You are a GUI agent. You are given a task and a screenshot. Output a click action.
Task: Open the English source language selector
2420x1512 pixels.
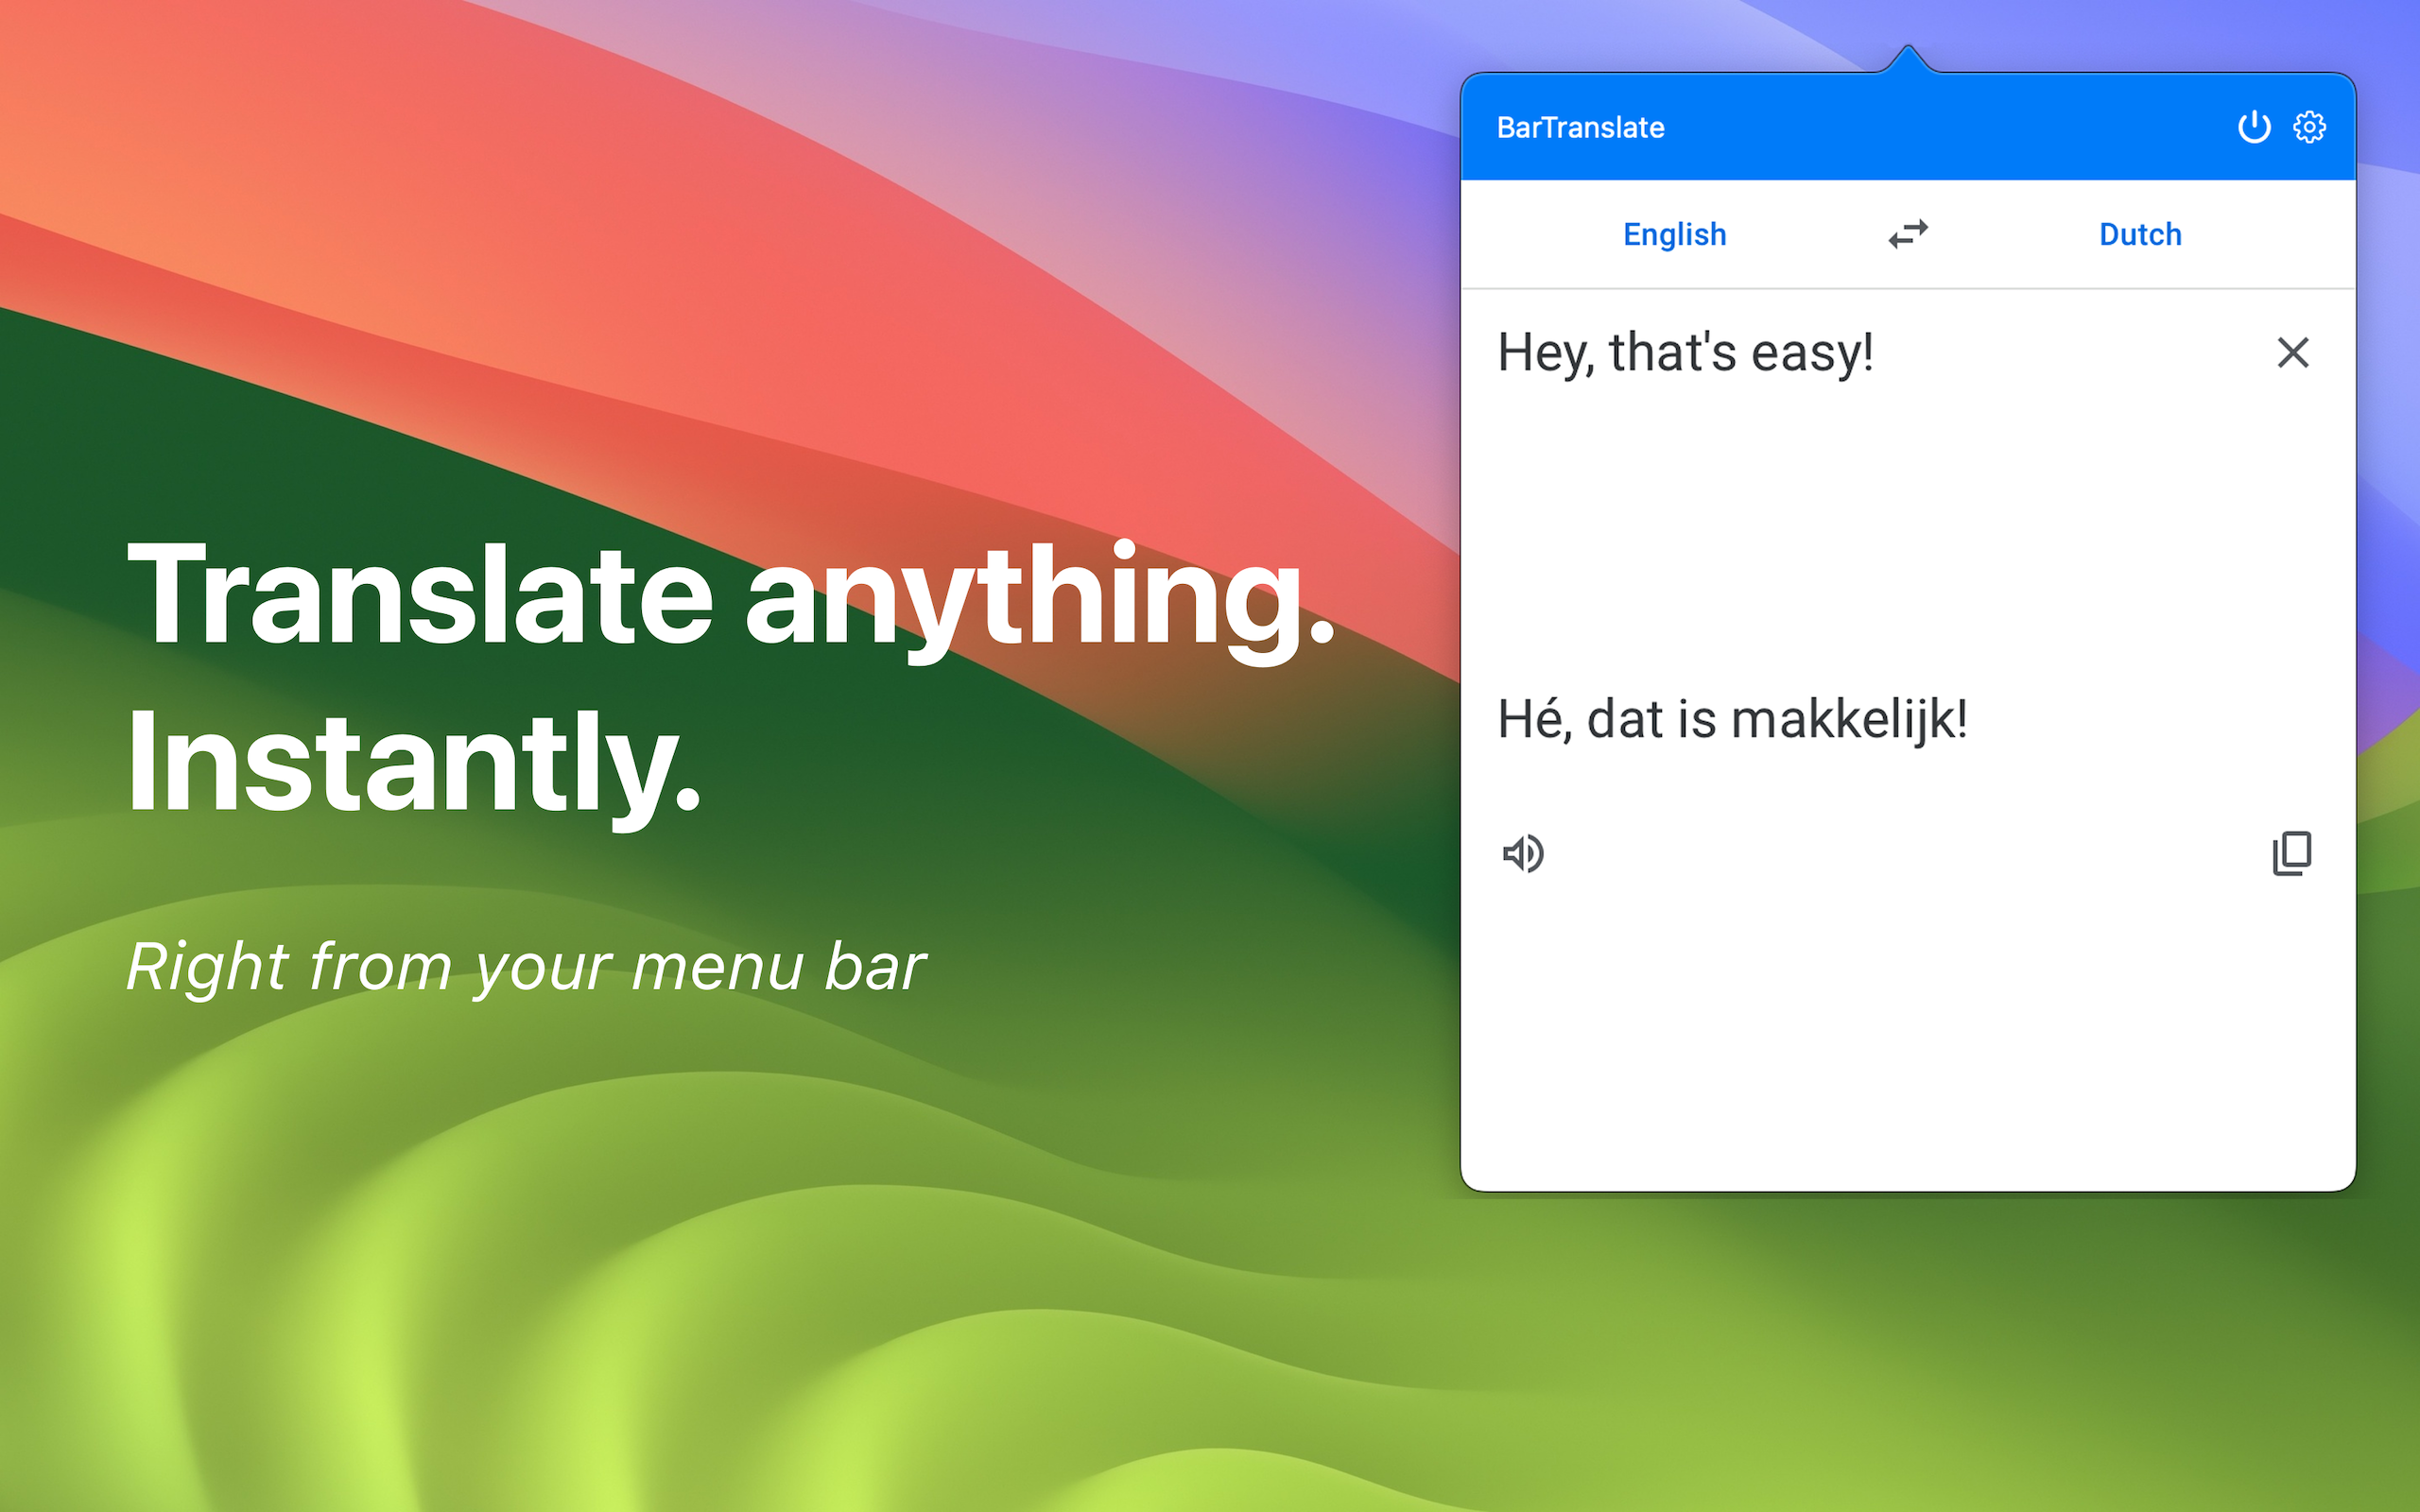click(x=1674, y=234)
